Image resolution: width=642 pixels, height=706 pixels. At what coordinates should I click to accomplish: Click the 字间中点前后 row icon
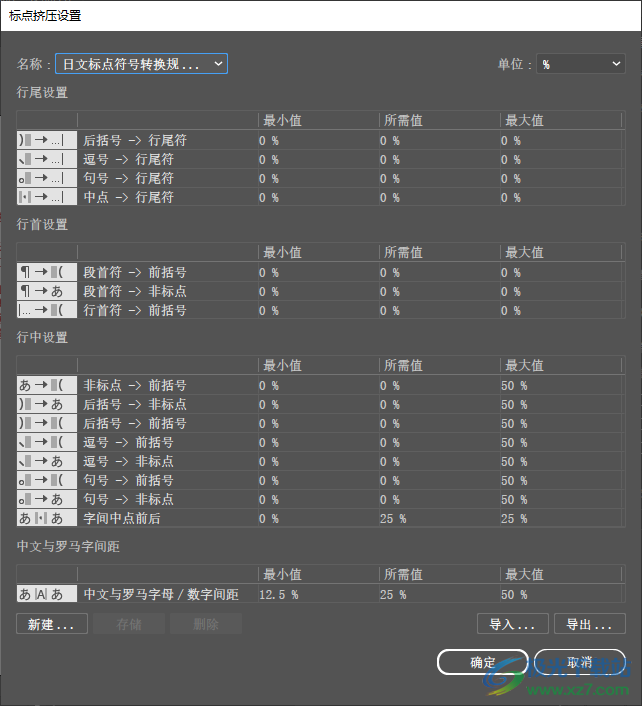pyautogui.click(x=47, y=518)
